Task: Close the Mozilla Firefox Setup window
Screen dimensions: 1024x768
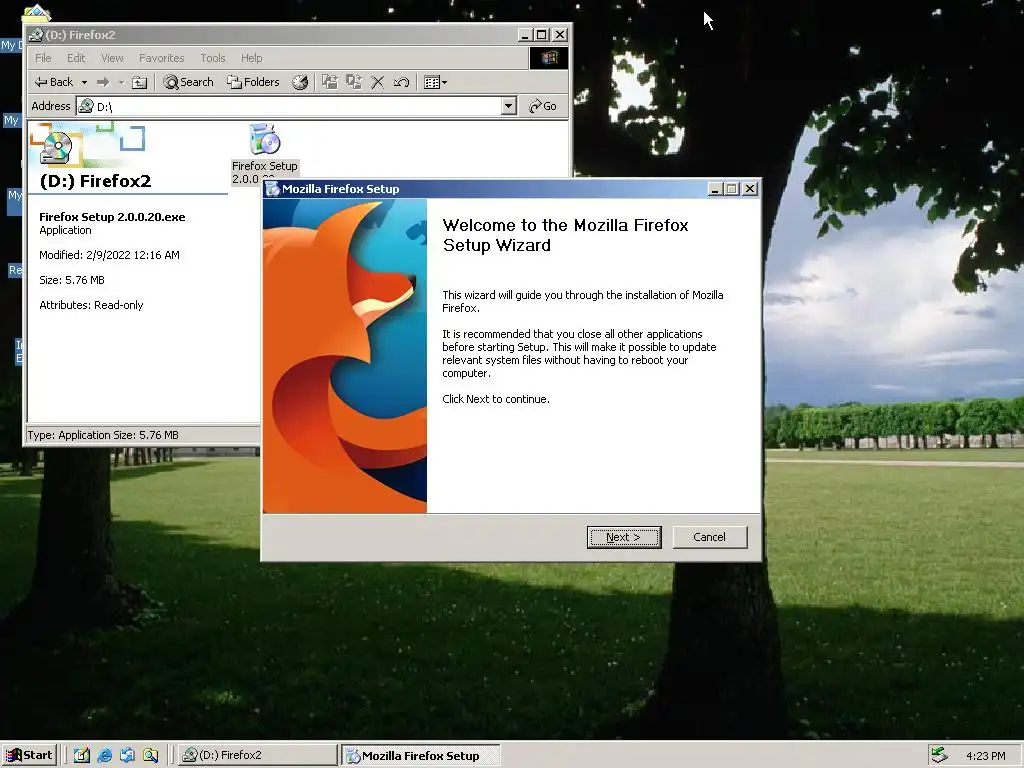Action: [x=750, y=189]
